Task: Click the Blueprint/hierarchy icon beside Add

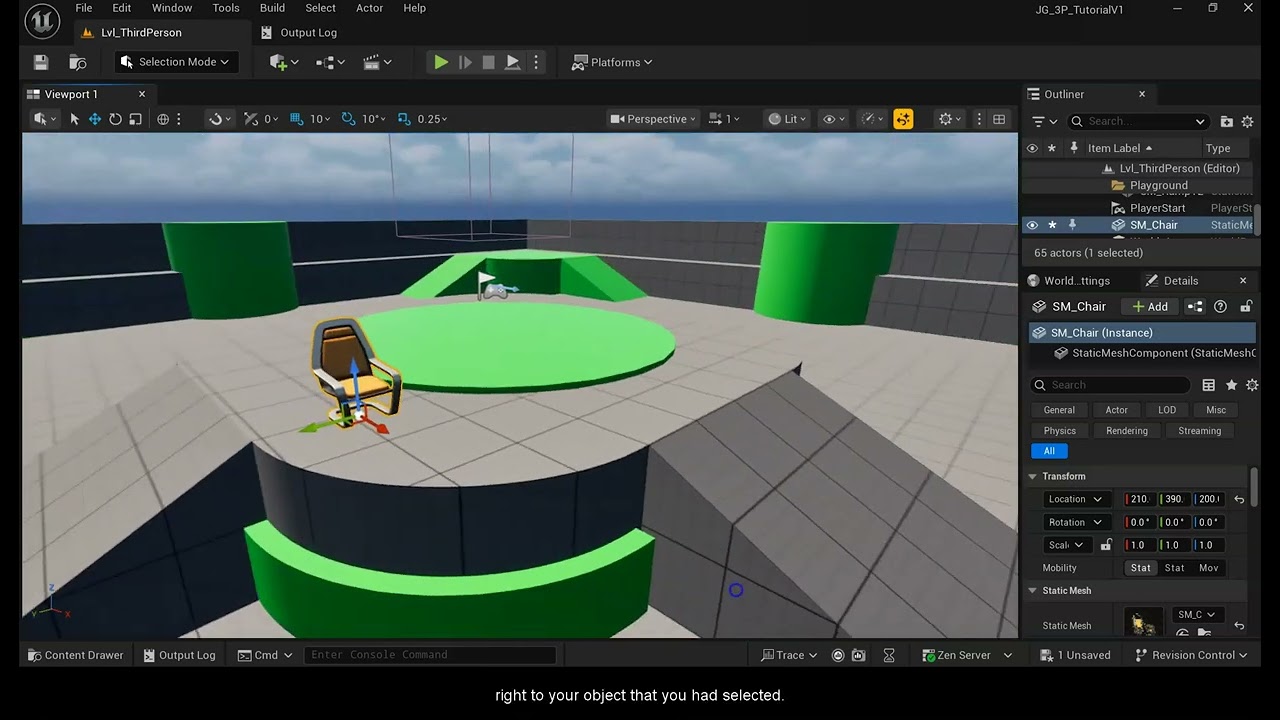Action: [x=1195, y=307]
